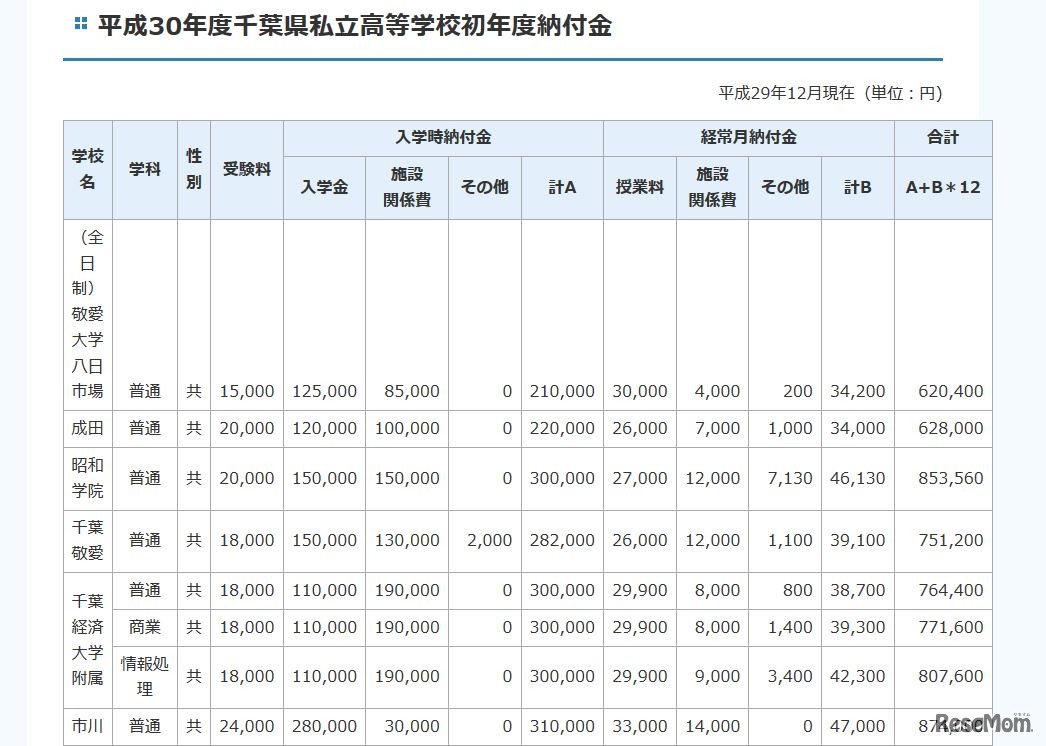Image resolution: width=1046 pixels, height=746 pixels.
Task: Click school name 千葉経済大学附属
Action: [87, 640]
